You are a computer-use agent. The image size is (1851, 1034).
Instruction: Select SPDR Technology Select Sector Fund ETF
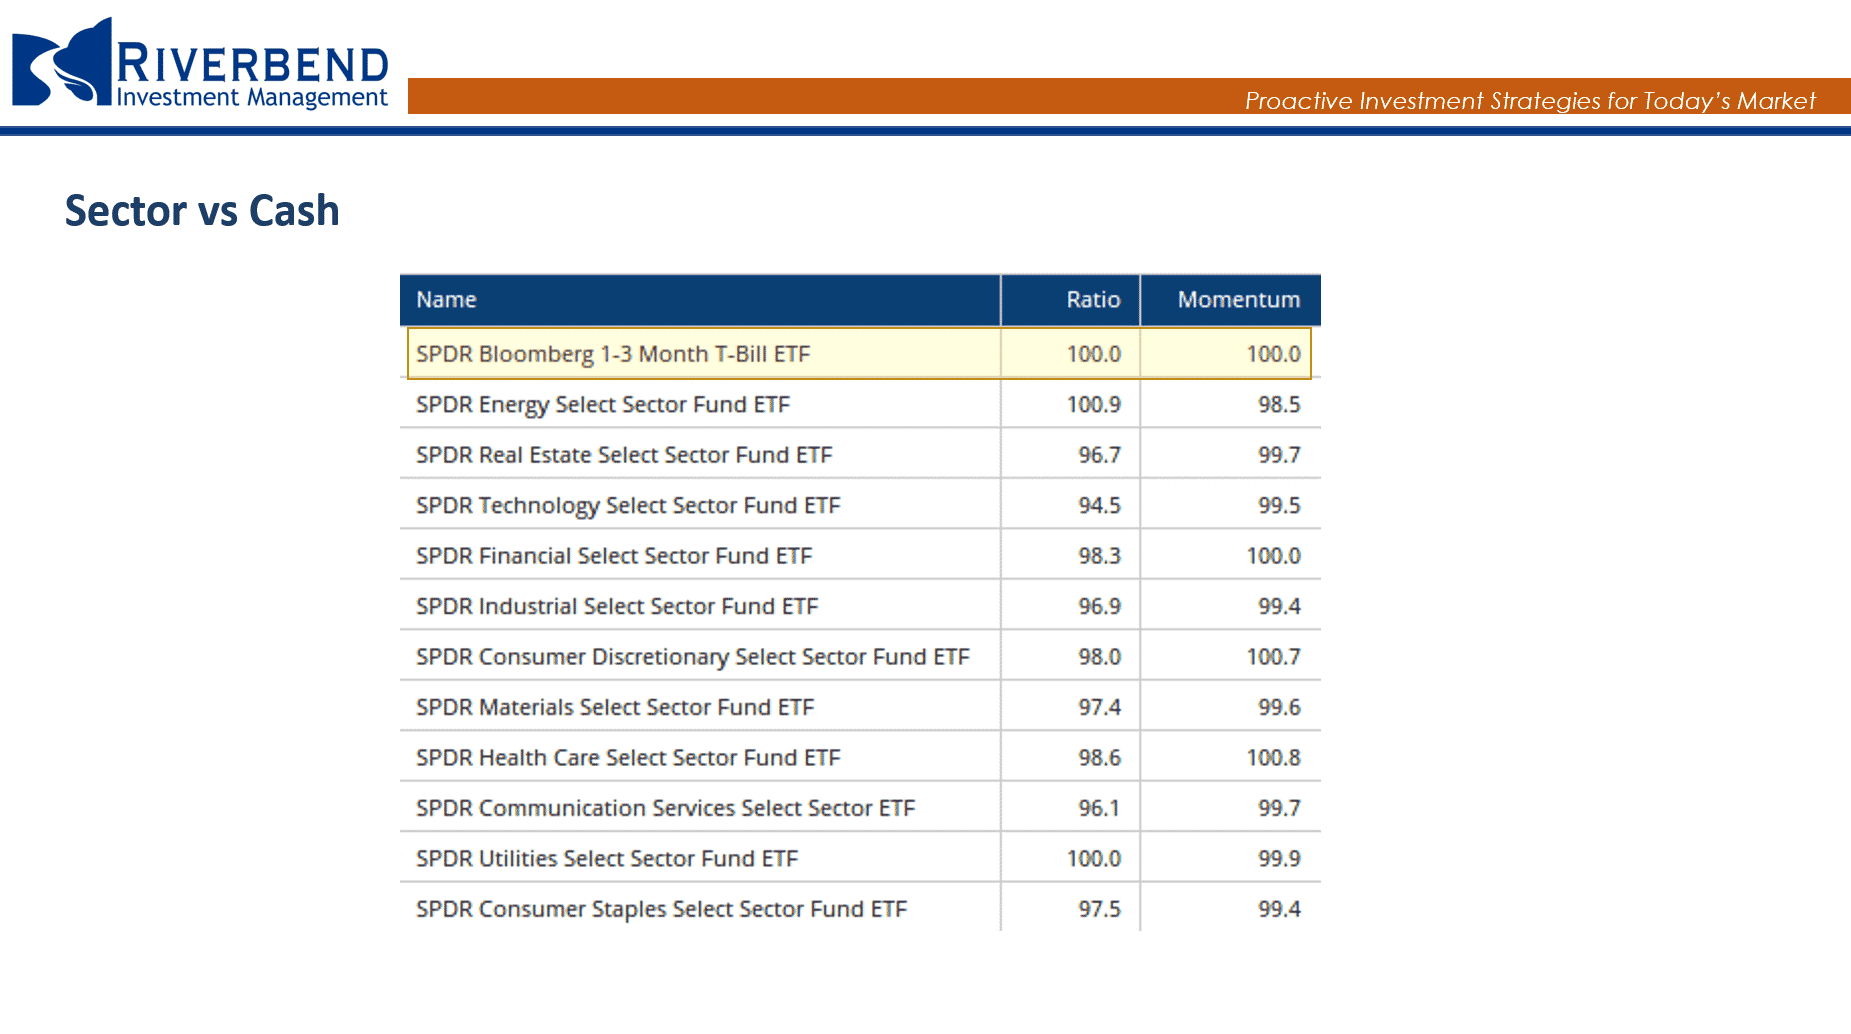(628, 506)
